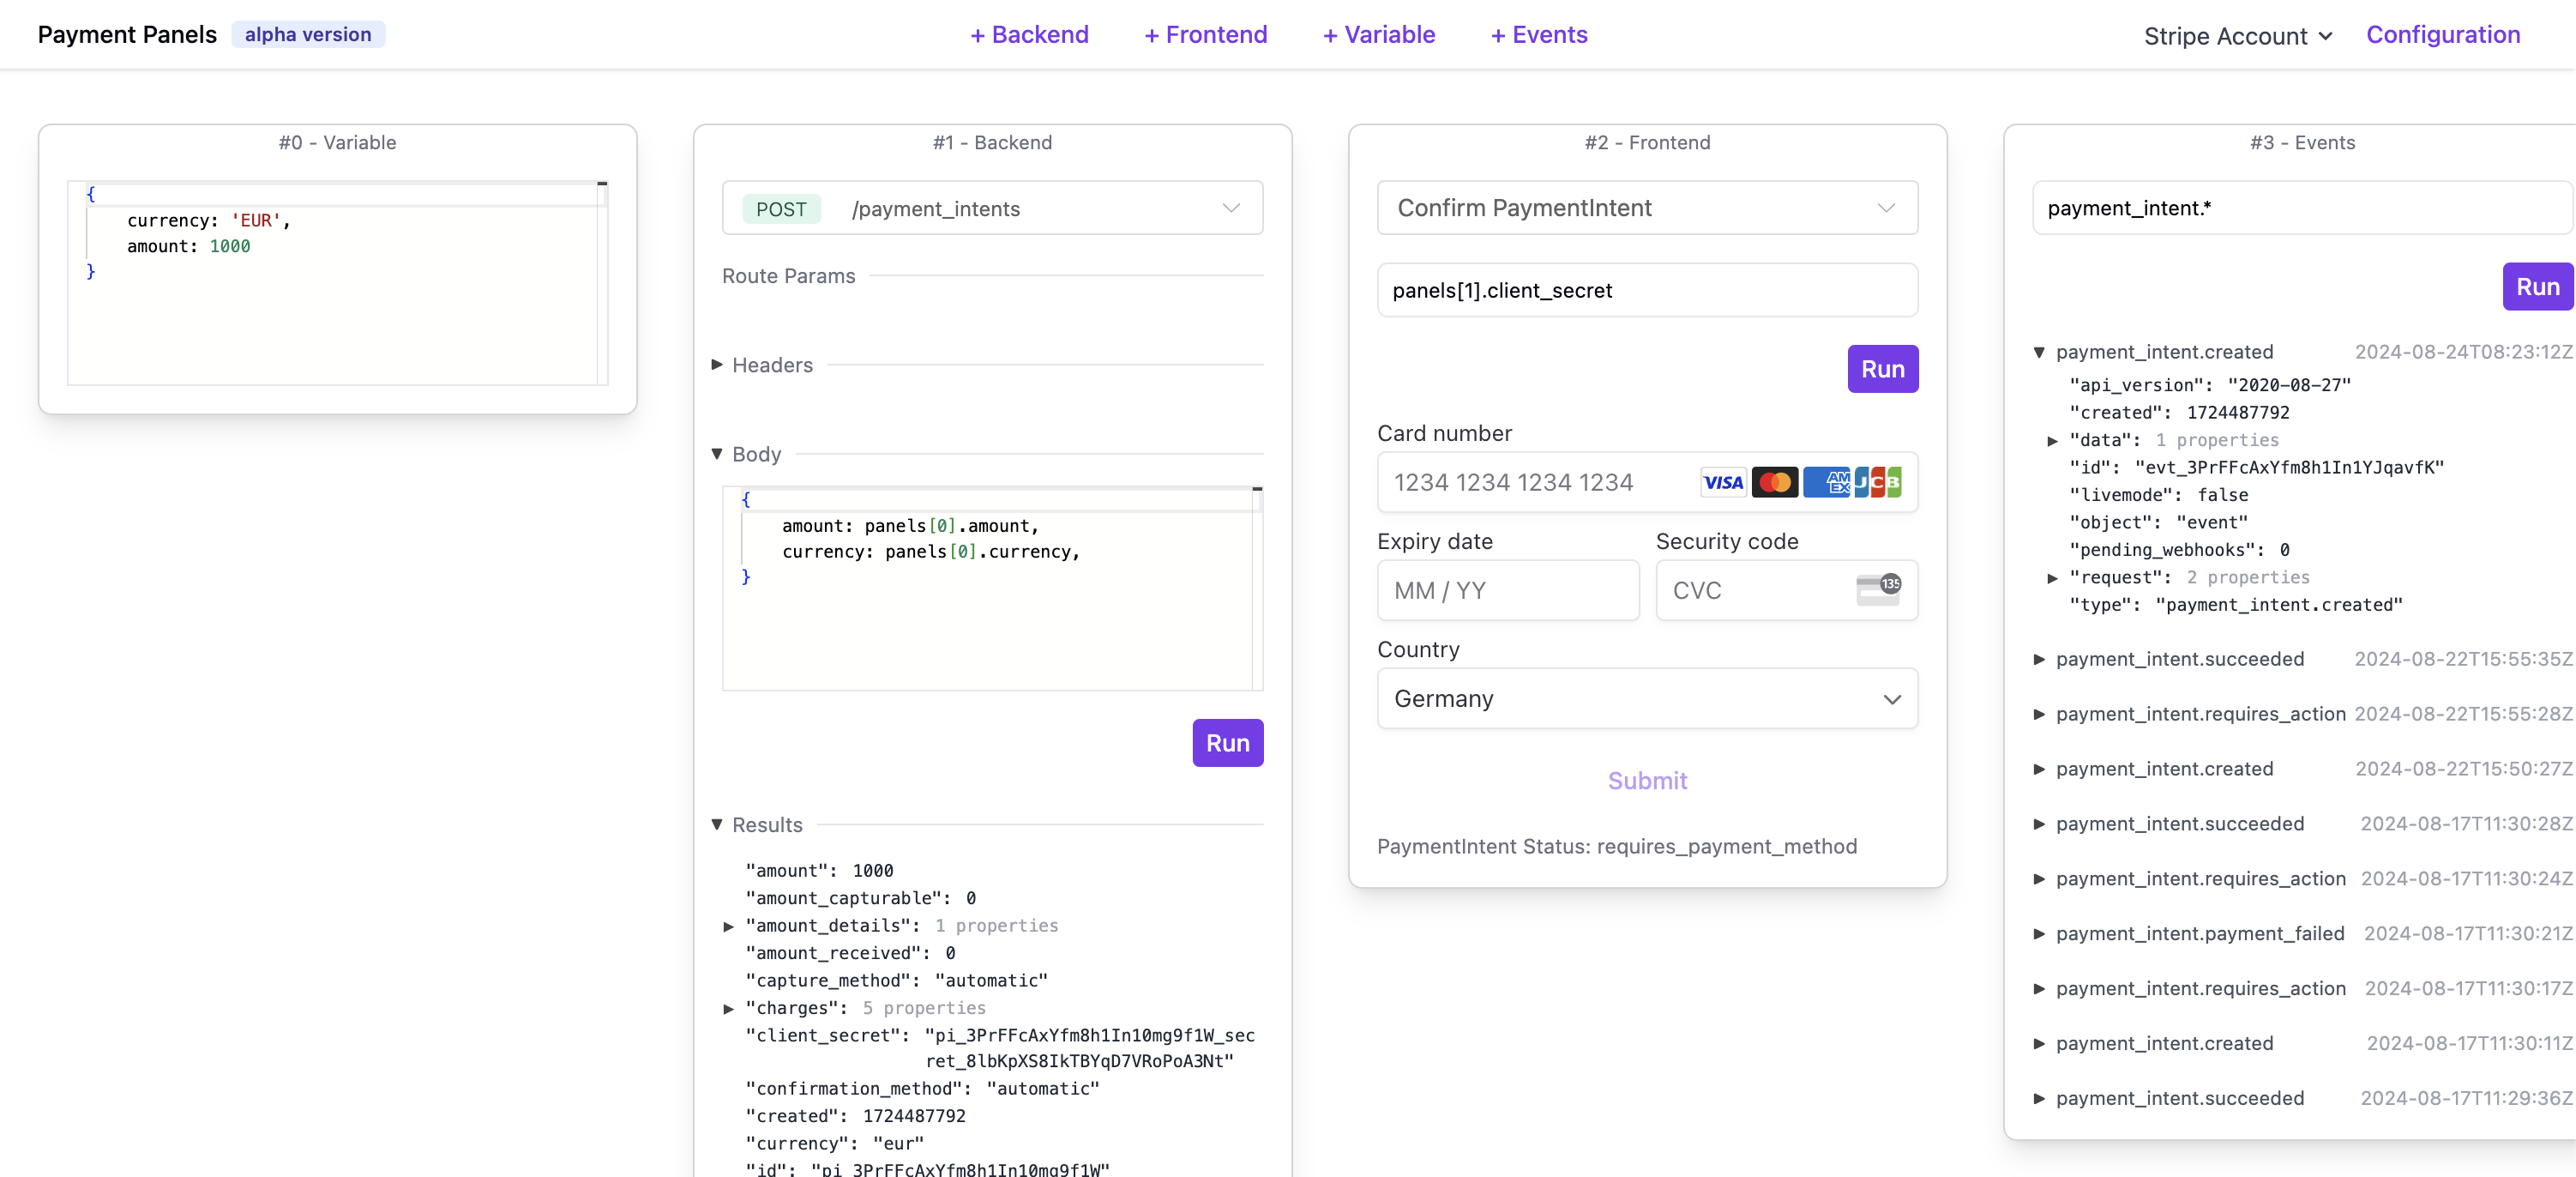Viewport: 2576px width, 1177px height.
Task: Collapse the Body section
Action: (x=717, y=454)
